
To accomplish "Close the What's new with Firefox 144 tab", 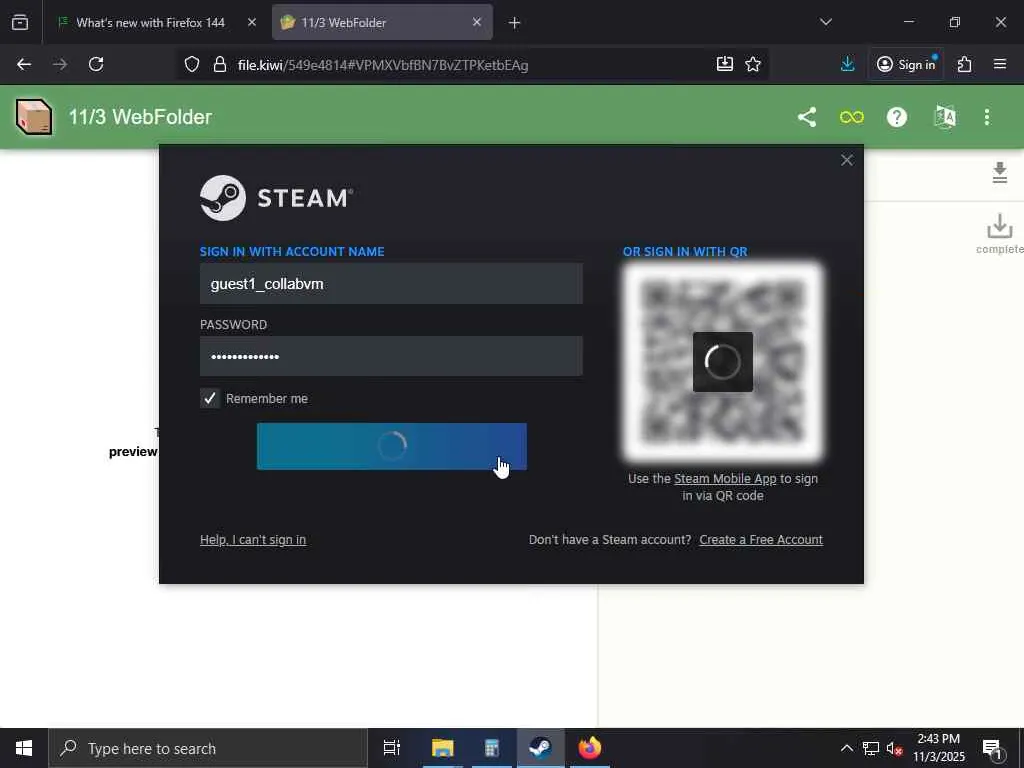I will click(x=252, y=22).
